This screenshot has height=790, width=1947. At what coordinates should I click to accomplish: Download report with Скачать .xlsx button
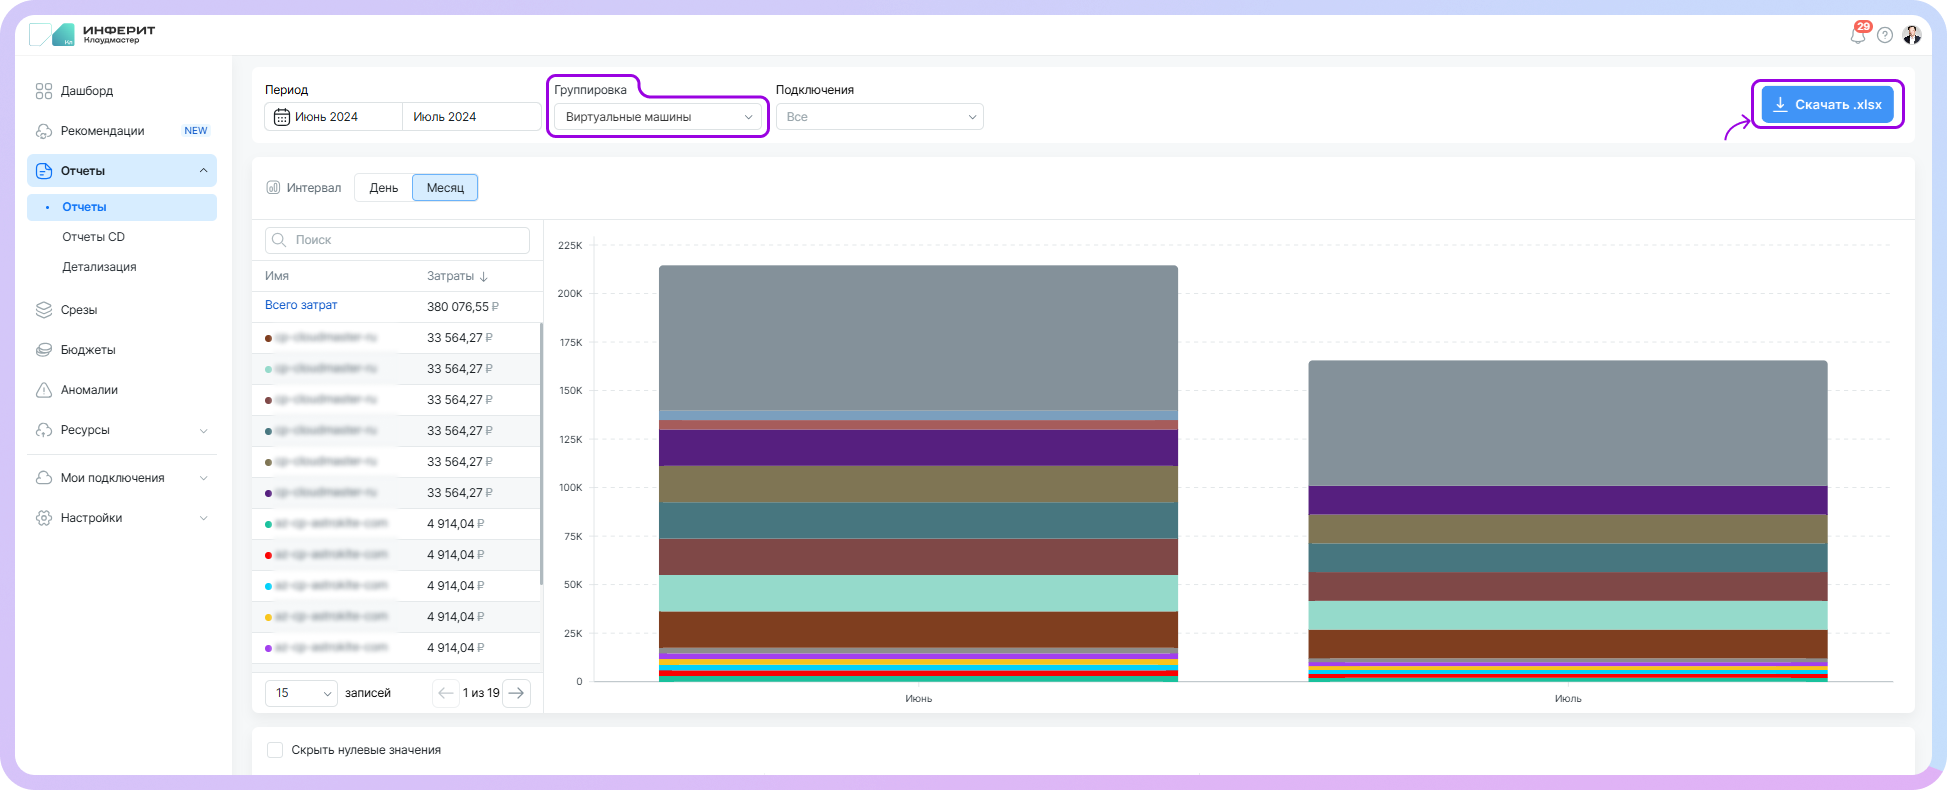tap(1827, 105)
